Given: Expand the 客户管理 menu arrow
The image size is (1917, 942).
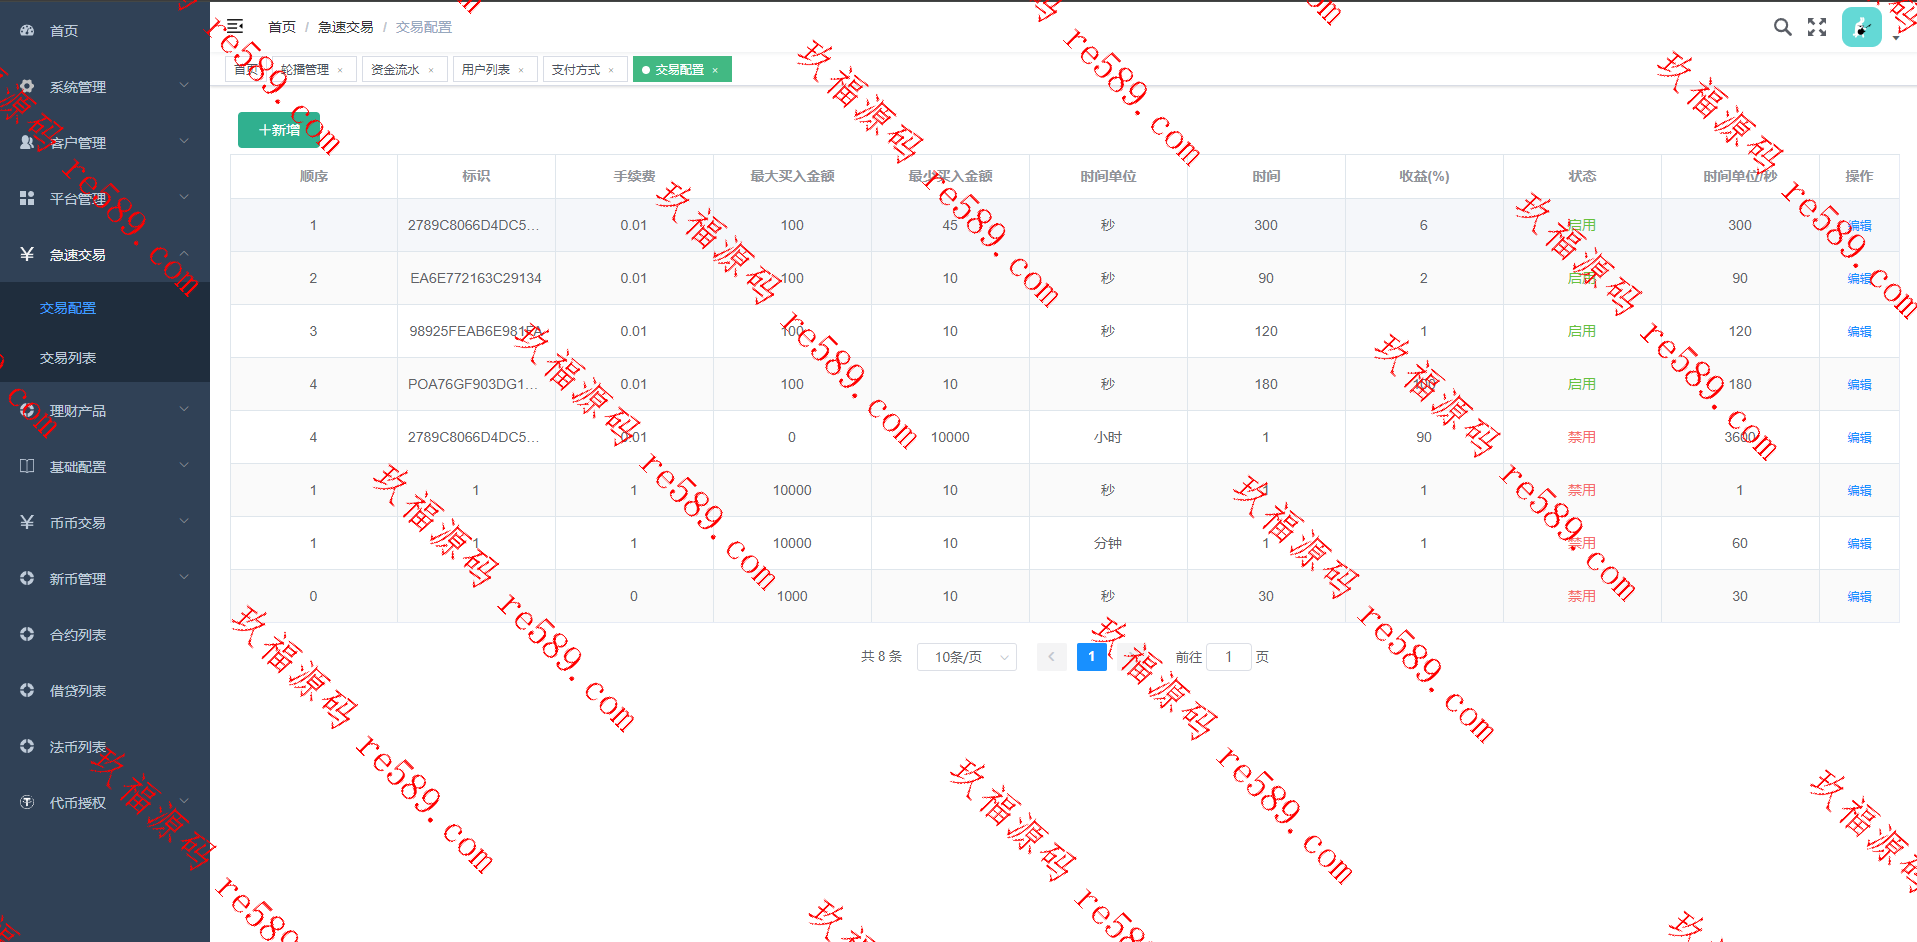Looking at the screenshot, I should [184, 142].
